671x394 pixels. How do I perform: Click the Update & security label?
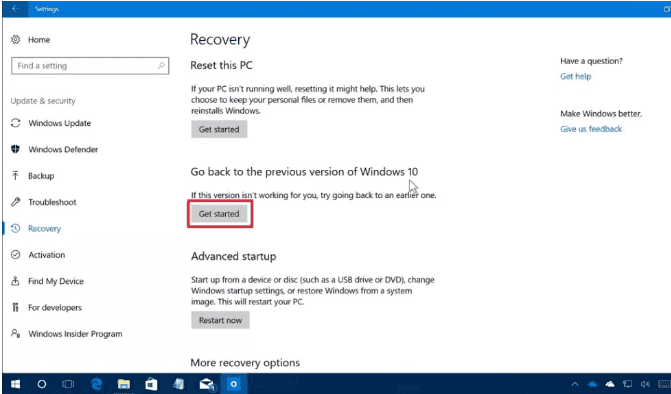43,101
